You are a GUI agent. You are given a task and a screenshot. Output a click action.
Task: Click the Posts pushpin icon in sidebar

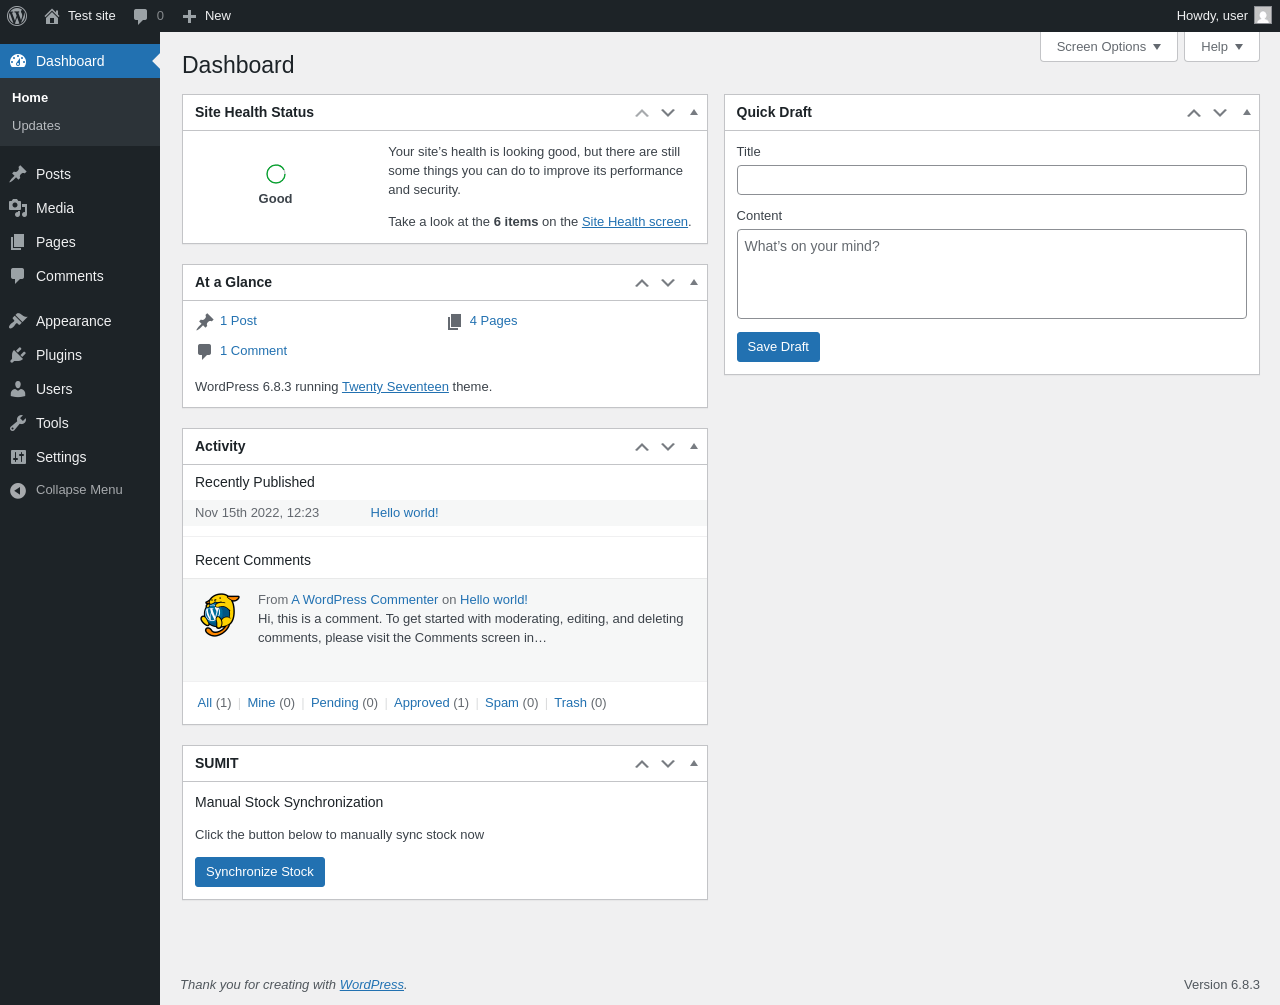coord(18,174)
